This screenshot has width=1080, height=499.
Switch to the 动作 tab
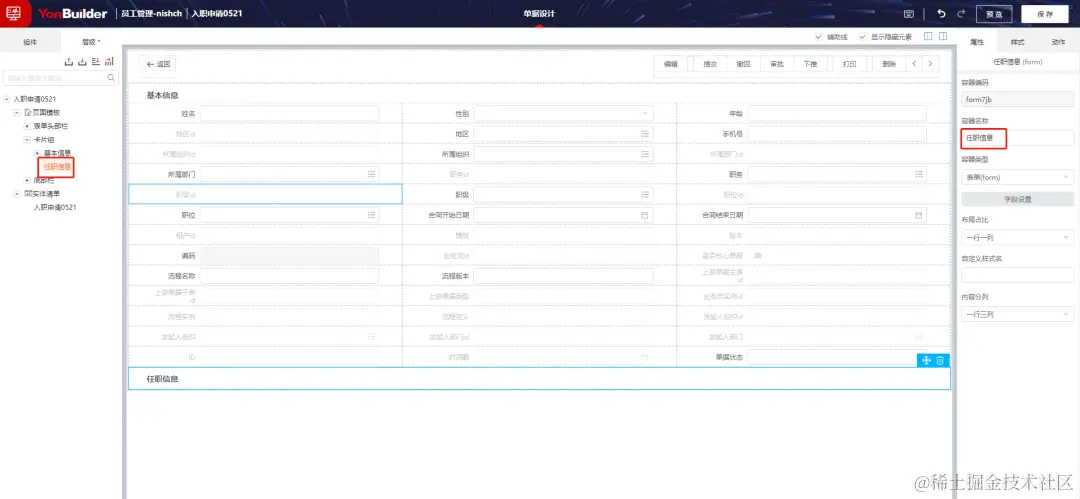click(1058, 42)
